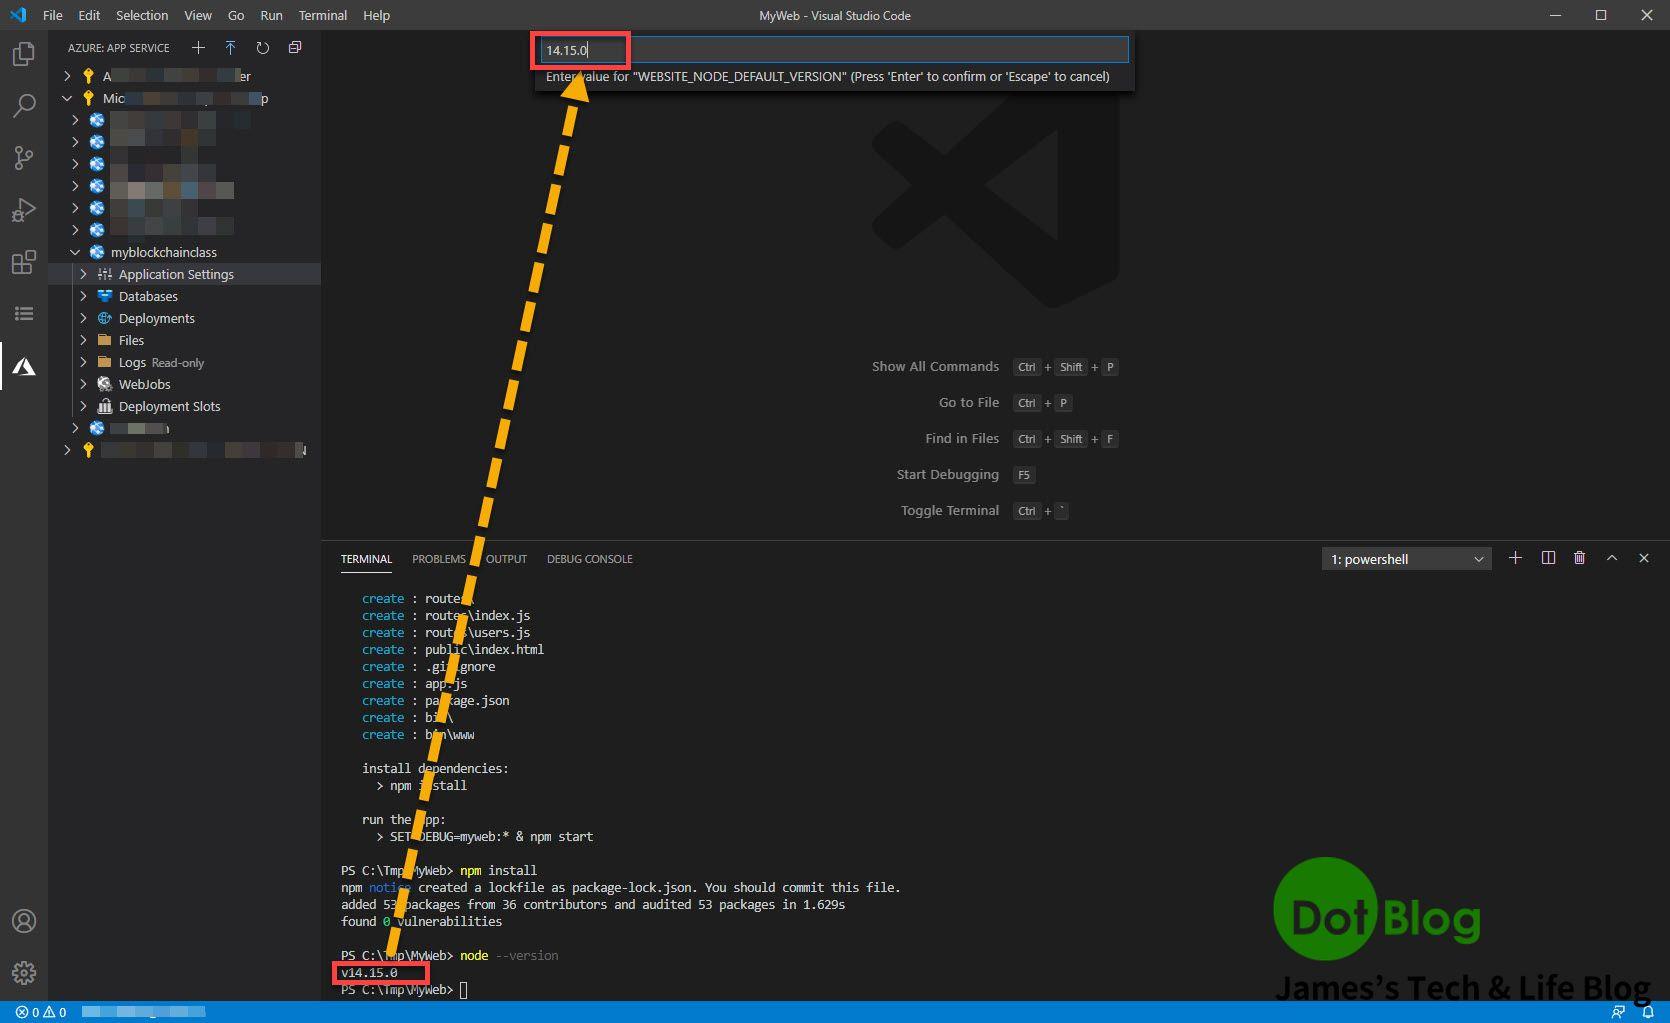The image size is (1670, 1023).
Task: Click the 'Toggle Terminal' hint text
Action: [950, 511]
